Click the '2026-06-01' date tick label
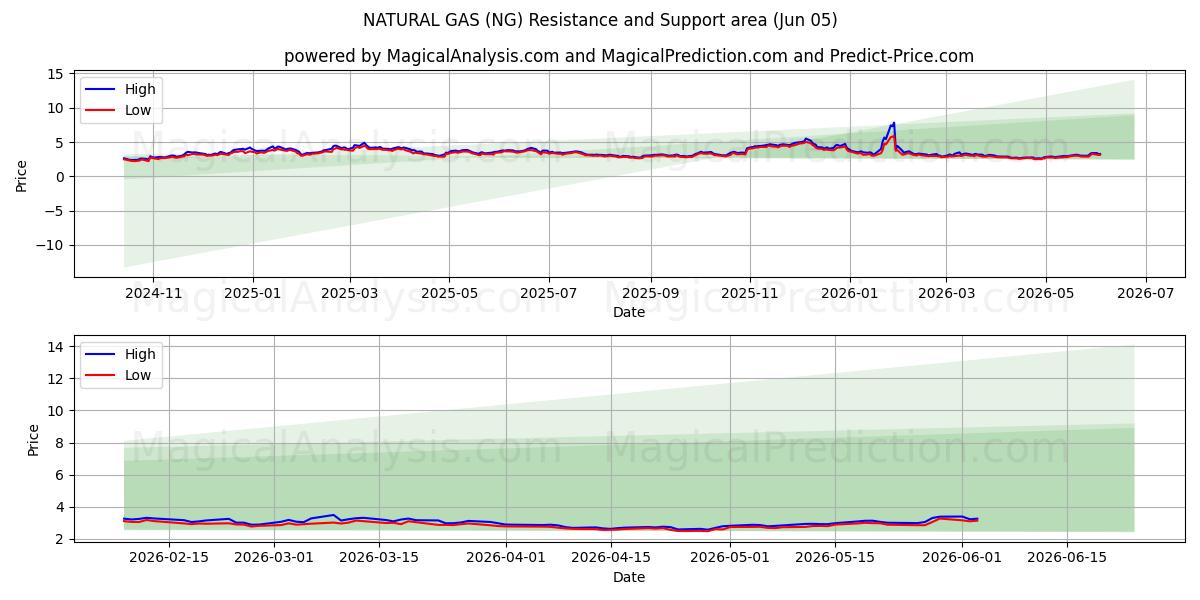The image size is (1200, 600). pyautogui.click(x=963, y=560)
